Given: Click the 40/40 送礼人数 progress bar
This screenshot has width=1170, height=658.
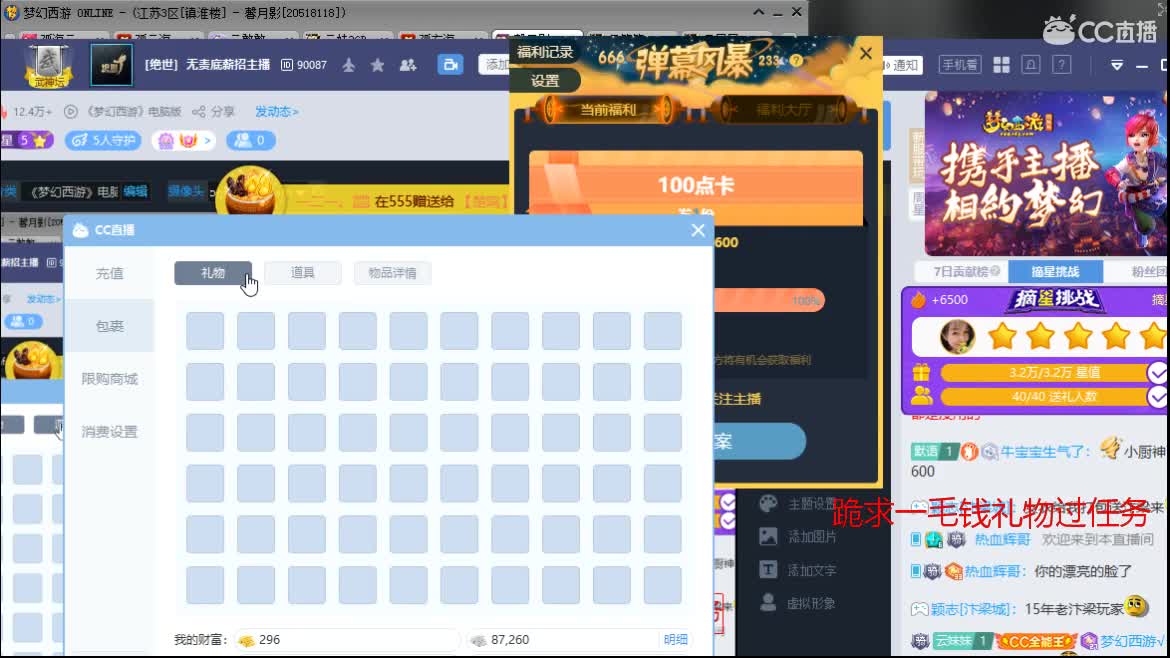Looking at the screenshot, I should click(1054, 396).
